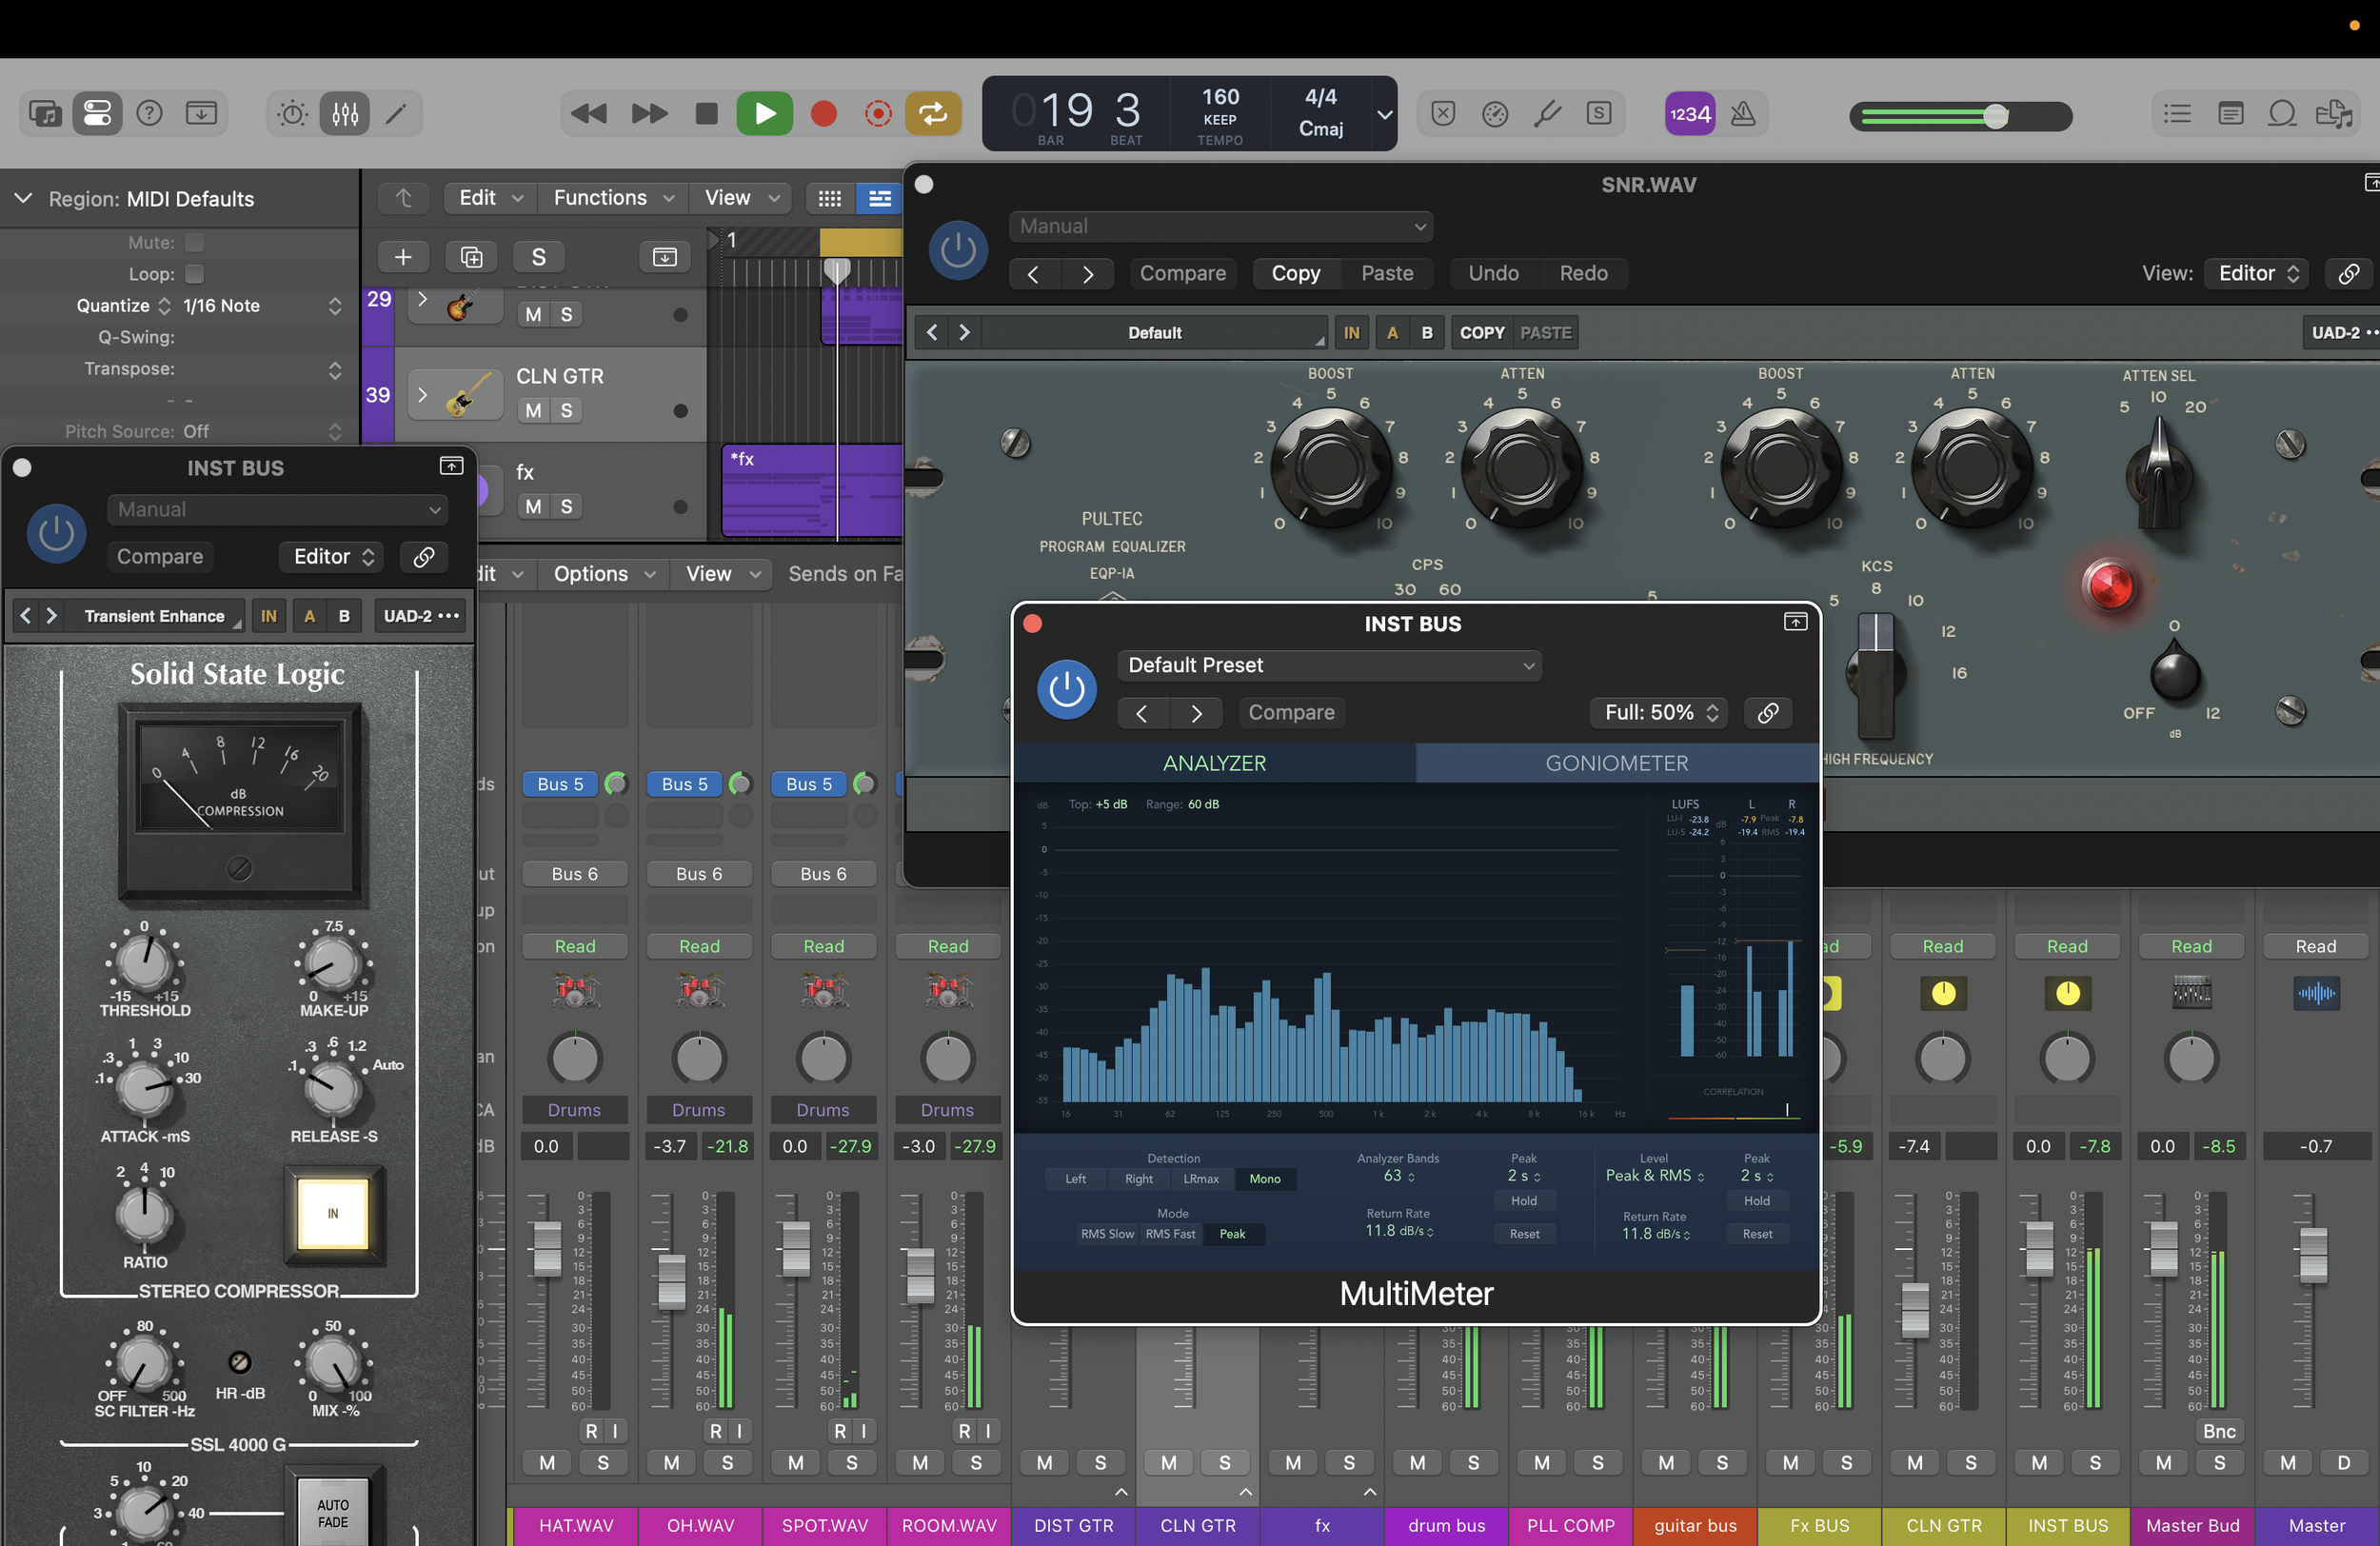Enable the metronome click icon
Viewport: 2380px width, 1546px height.
(1743, 114)
